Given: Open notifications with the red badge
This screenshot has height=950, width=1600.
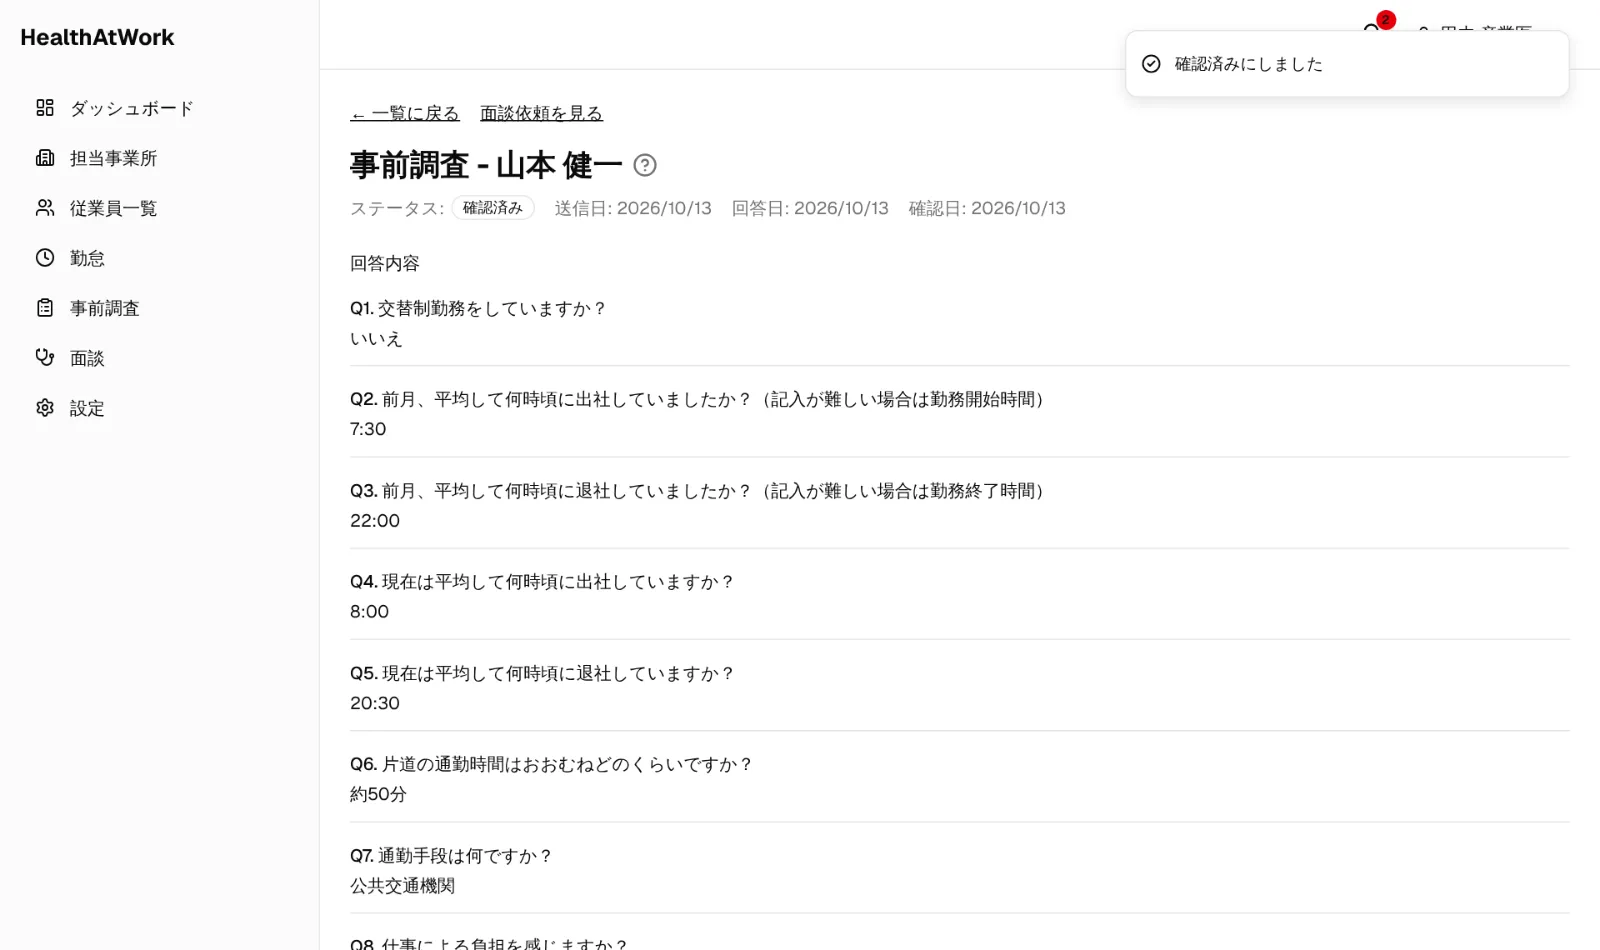Looking at the screenshot, I should click(1376, 25).
